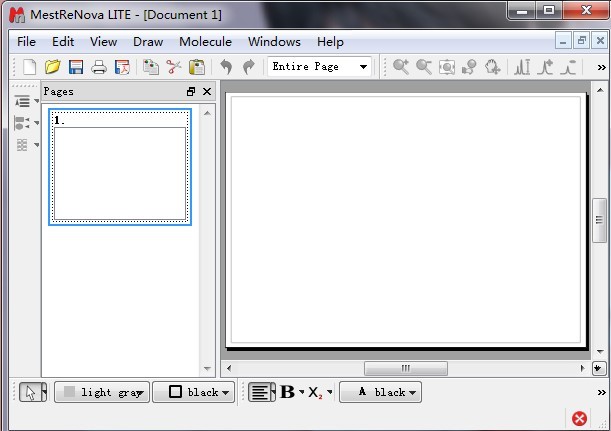This screenshot has width=611, height=431.
Task: Float the Pages panel
Action: coord(191,92)
